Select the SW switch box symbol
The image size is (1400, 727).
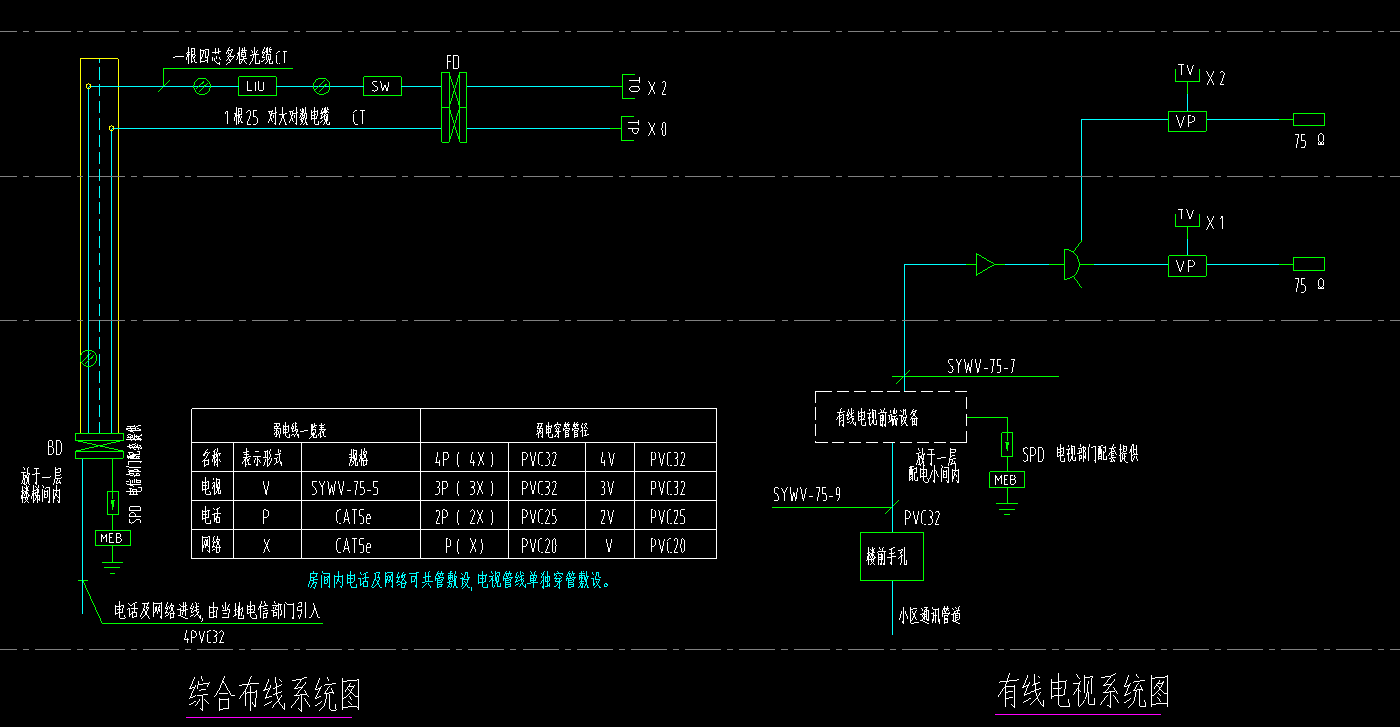click(x=381, y=87)
